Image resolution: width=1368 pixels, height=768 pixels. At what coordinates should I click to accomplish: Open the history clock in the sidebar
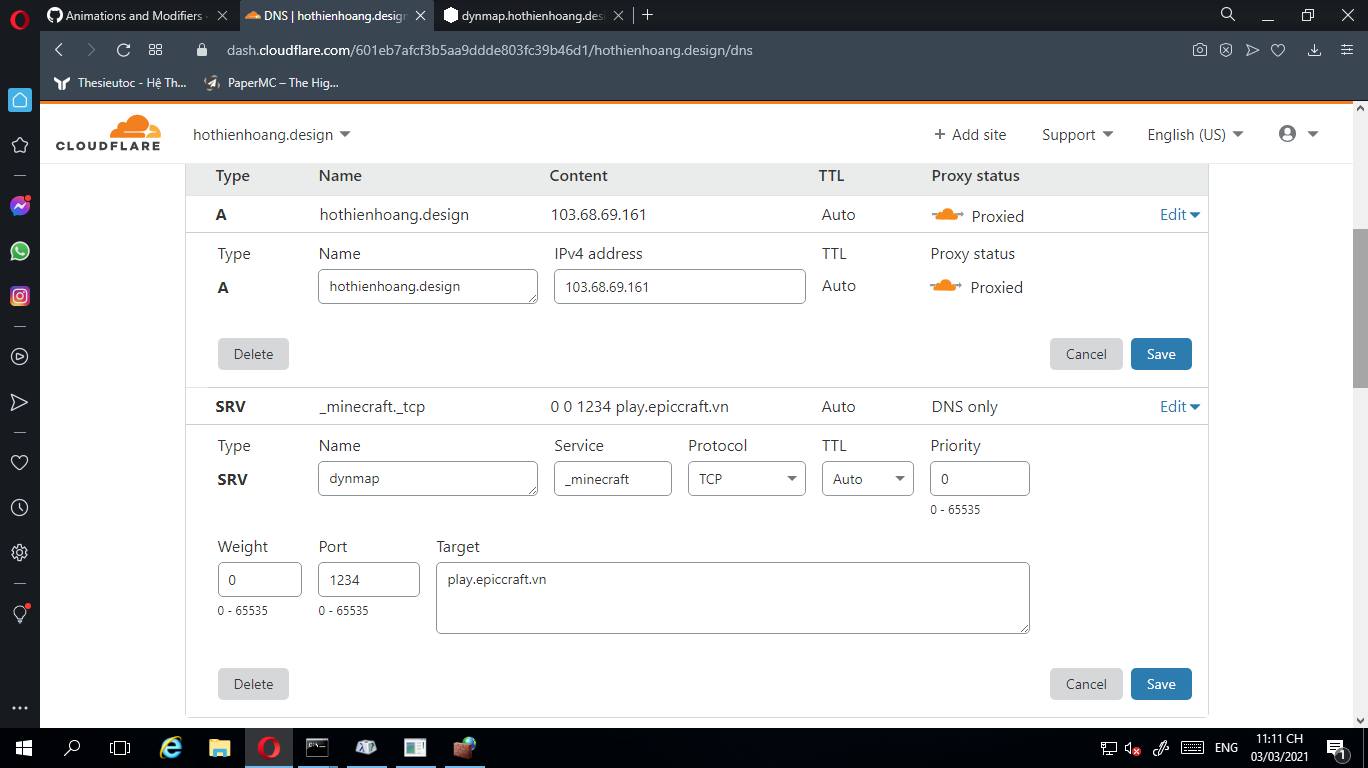[19, 508]
